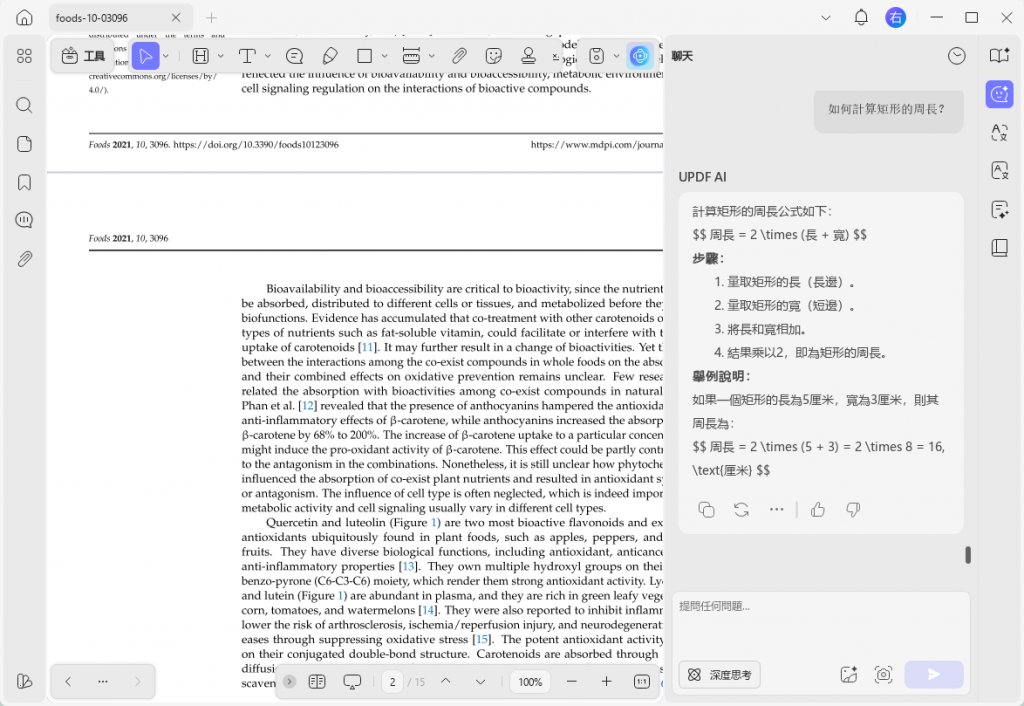Open the ellipsis menu in bottom-left navigation
1024x706 pixels.
coord(103,681)
